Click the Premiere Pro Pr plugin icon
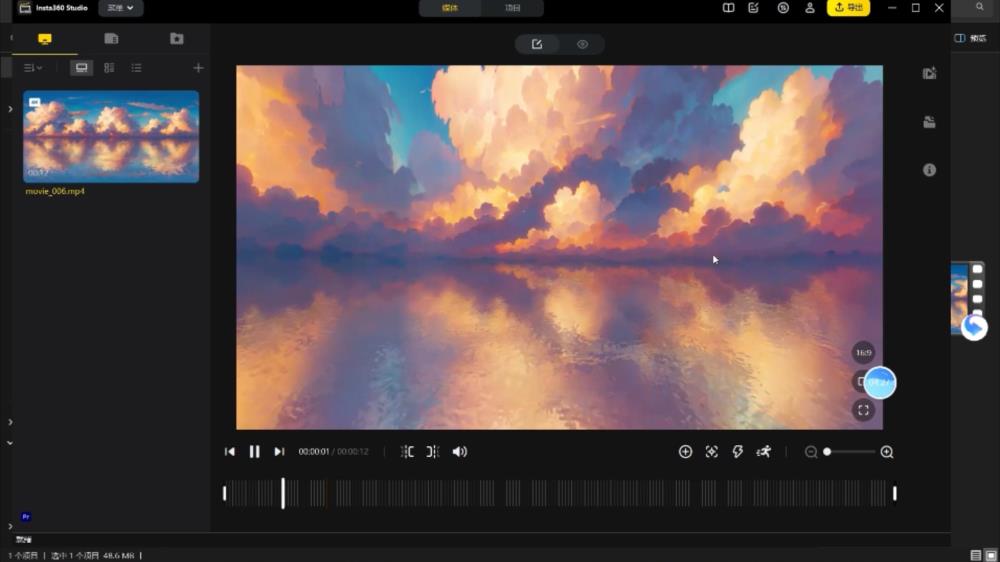 coord(26,517)
